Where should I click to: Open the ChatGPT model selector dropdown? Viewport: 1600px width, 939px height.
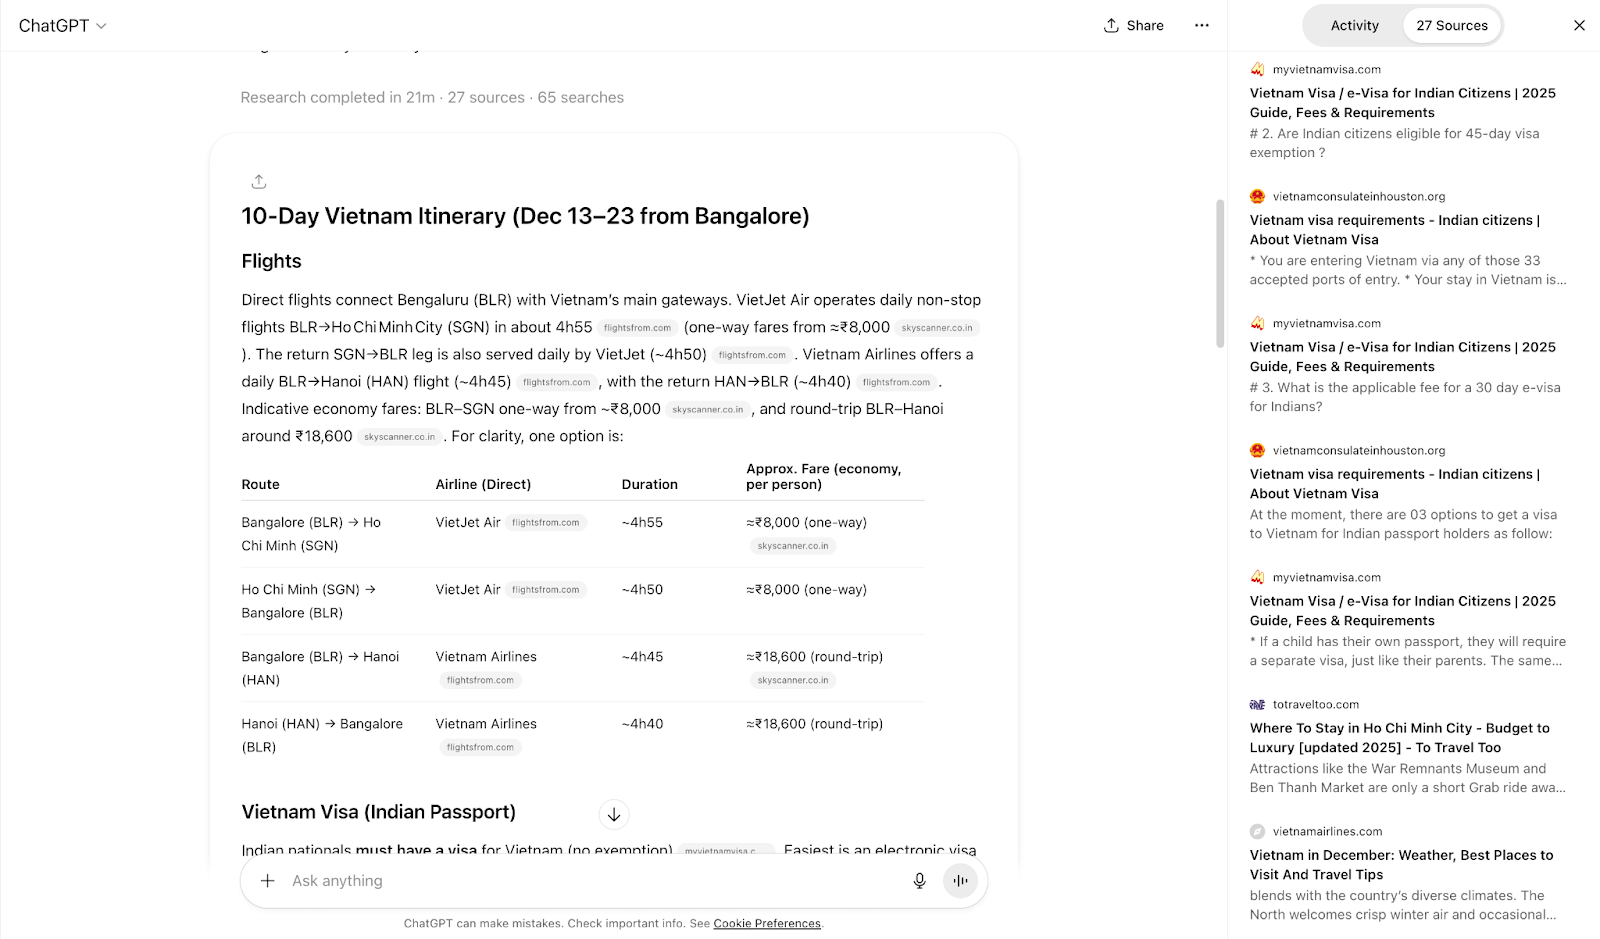coord(62,26)
